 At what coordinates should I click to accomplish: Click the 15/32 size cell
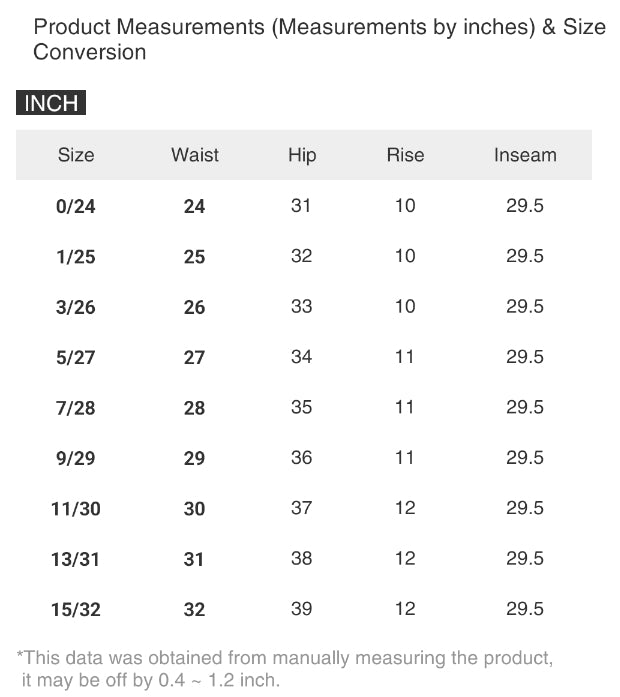(x=76, y=610)
